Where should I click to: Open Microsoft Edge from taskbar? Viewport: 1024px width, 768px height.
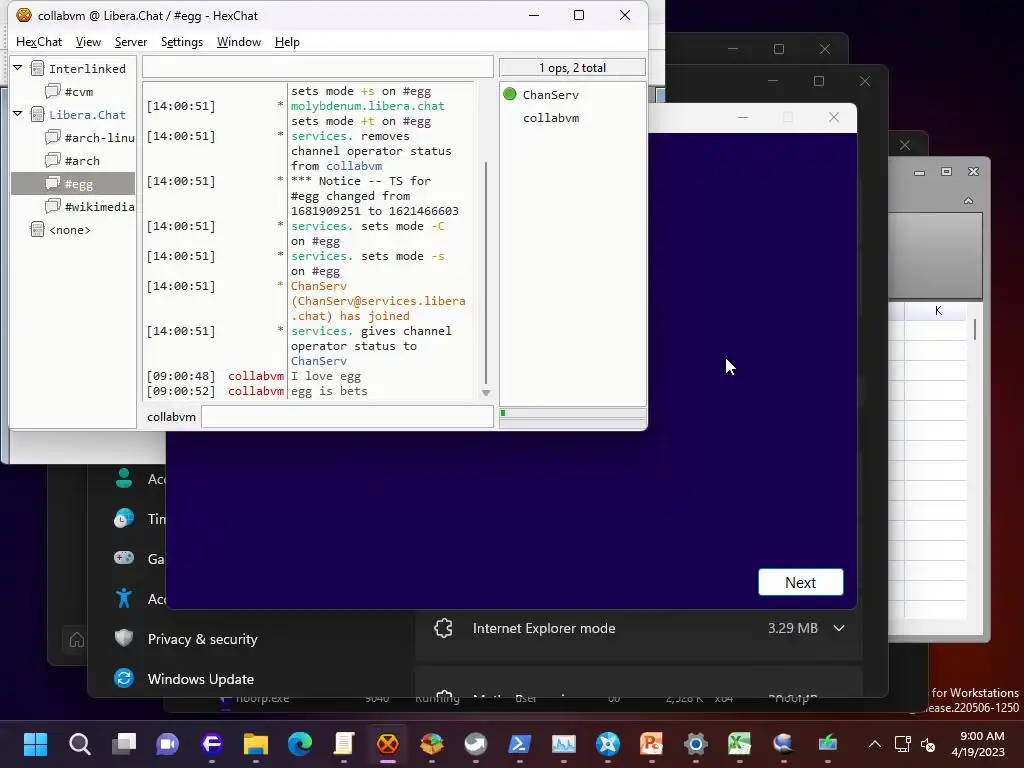300,744
